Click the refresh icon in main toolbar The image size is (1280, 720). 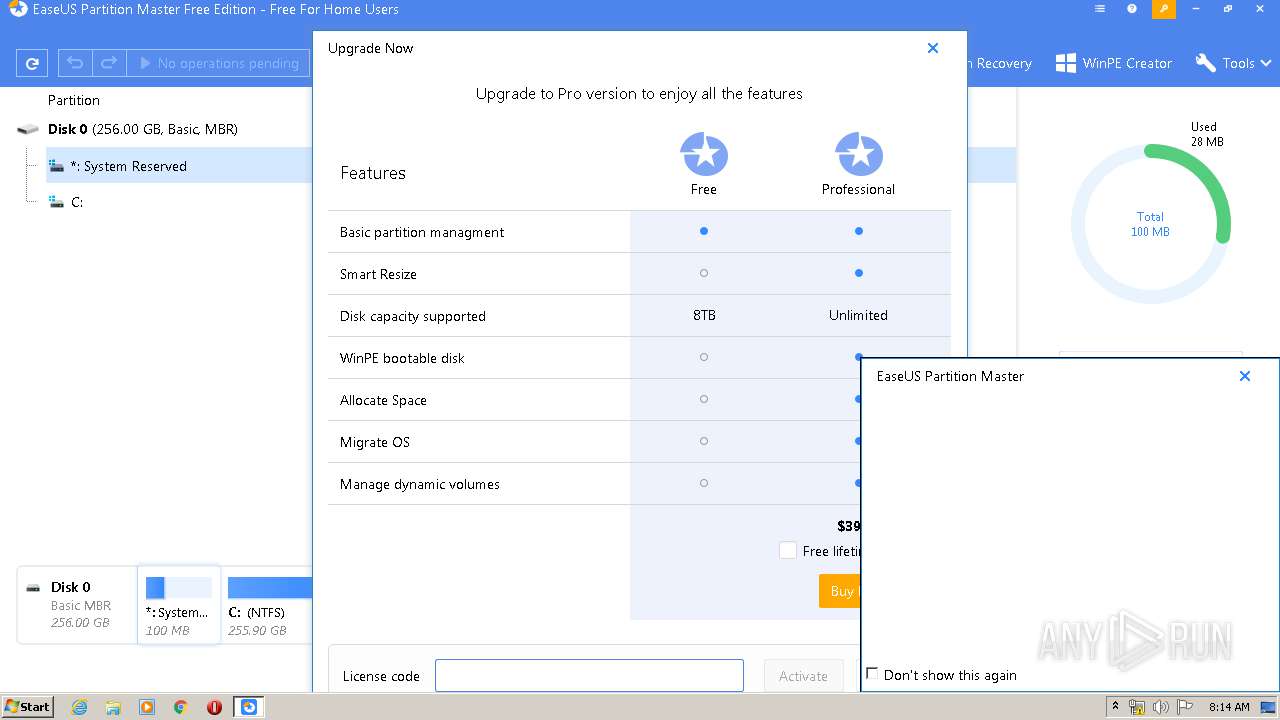point(32,63)
